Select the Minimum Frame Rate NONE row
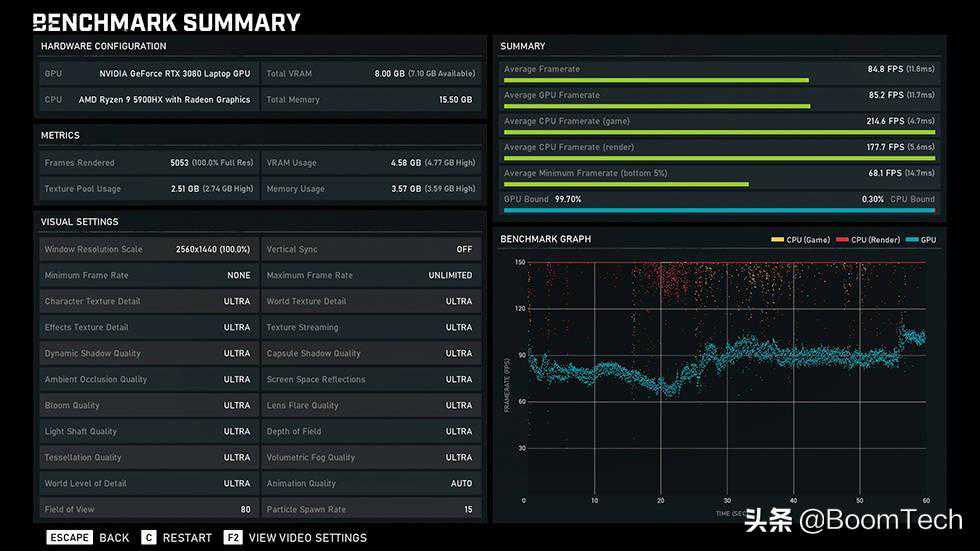Screen dimensions: 980x551 tap(147, 275)
